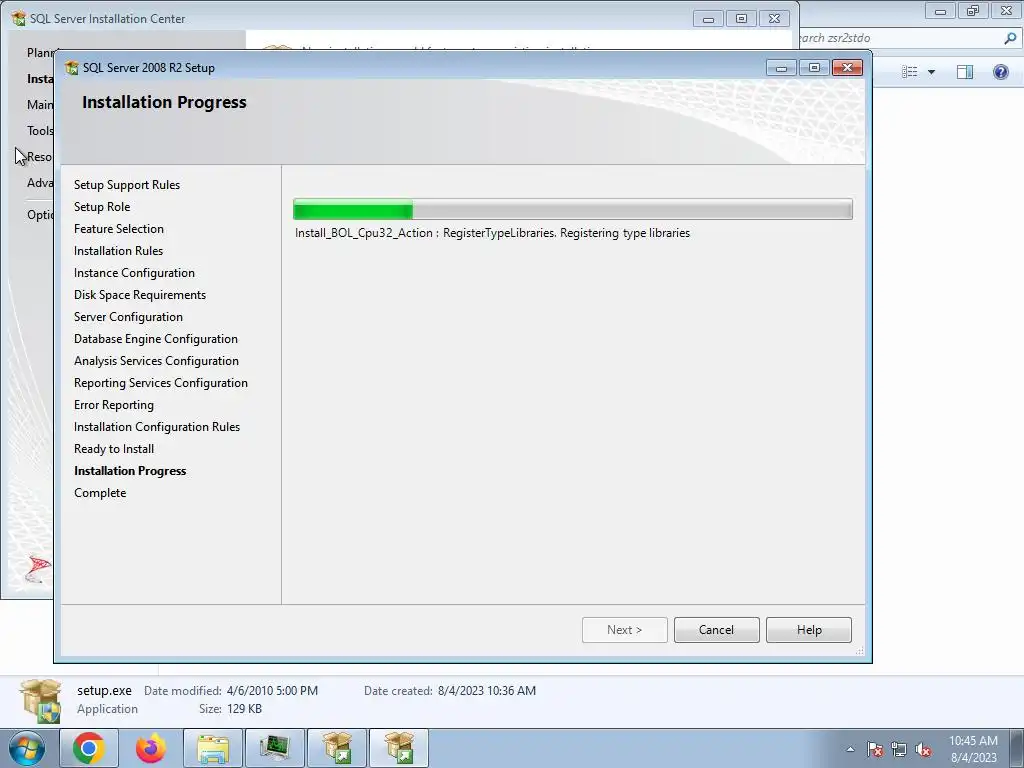Minimize the SQL Server 2008 R2 Setup window

coord(781,67)
